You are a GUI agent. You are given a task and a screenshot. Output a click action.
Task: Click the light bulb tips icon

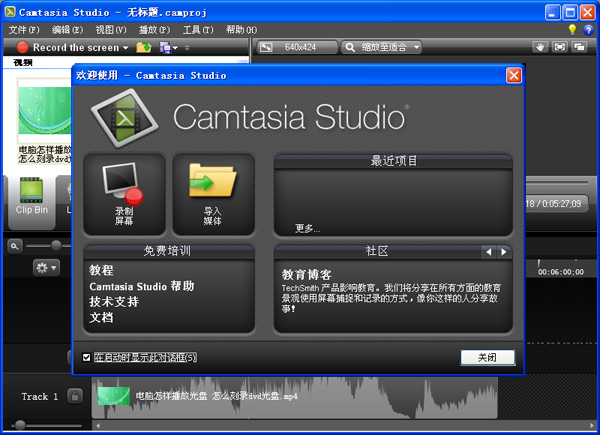pos(572,29)
